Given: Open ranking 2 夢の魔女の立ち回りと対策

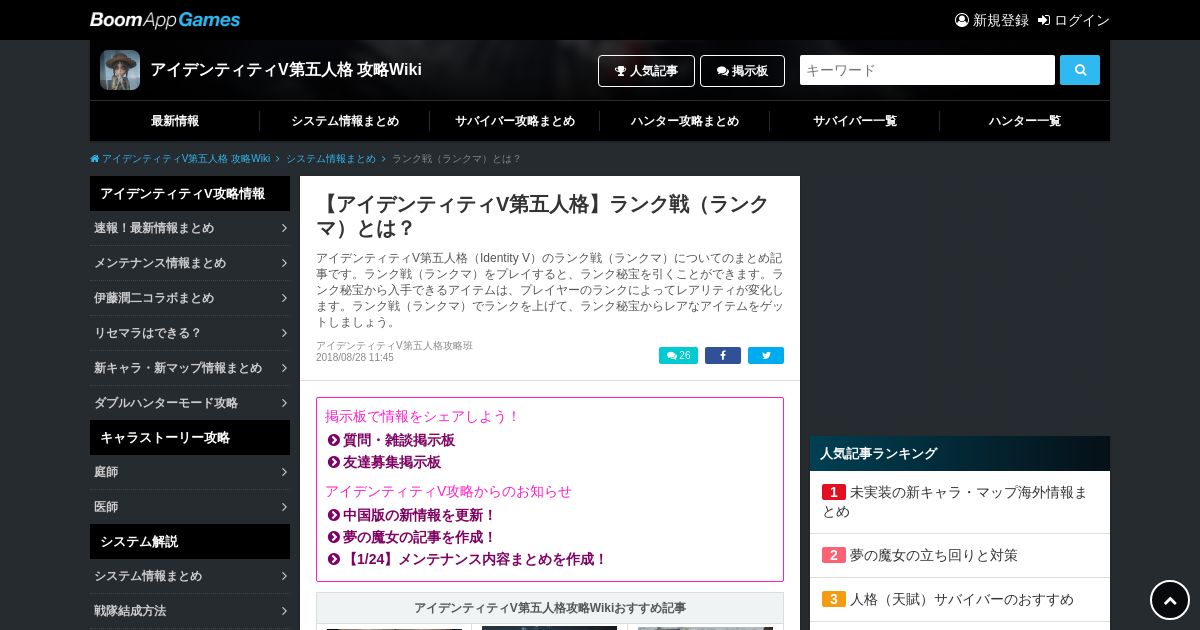Looking at the screenshot, I should click(x=960, y=555).
